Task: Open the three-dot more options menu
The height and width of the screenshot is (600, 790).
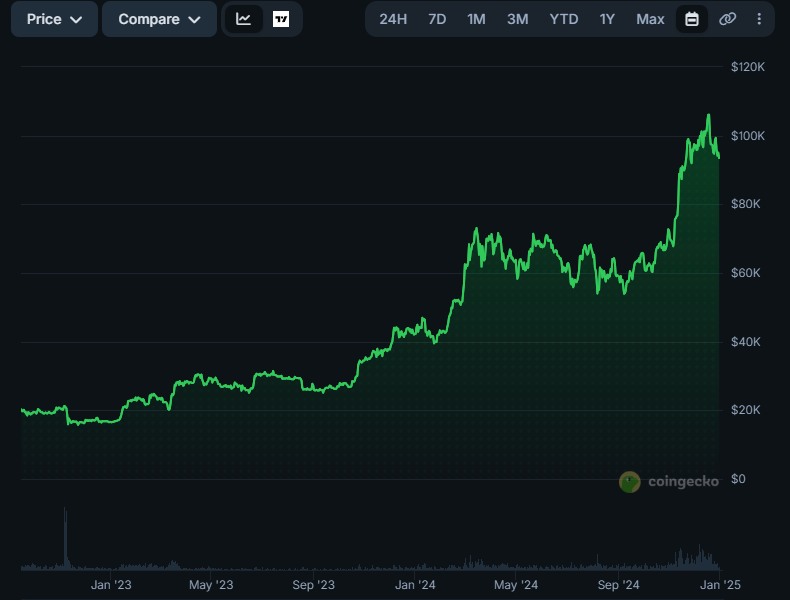Action: pyautogui.click(x=759, y=19)
